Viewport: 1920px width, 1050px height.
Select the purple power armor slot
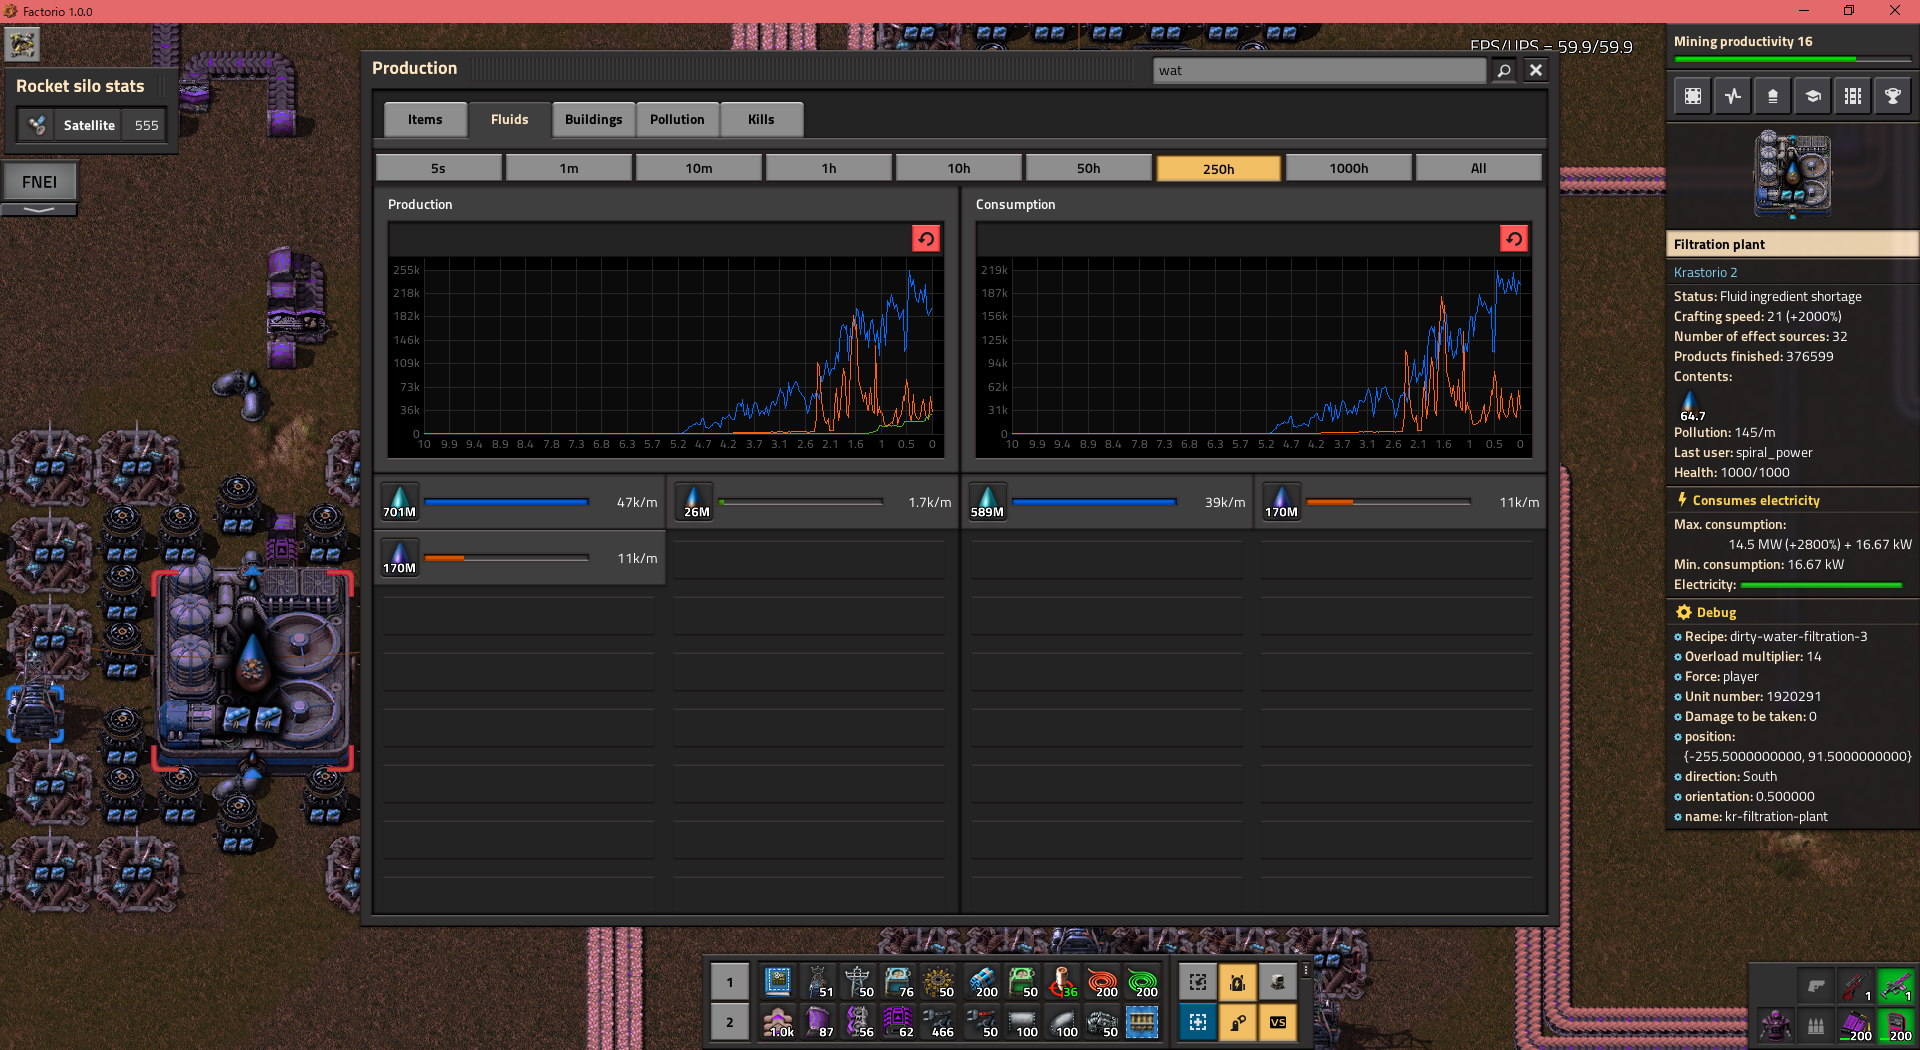1775,1025
